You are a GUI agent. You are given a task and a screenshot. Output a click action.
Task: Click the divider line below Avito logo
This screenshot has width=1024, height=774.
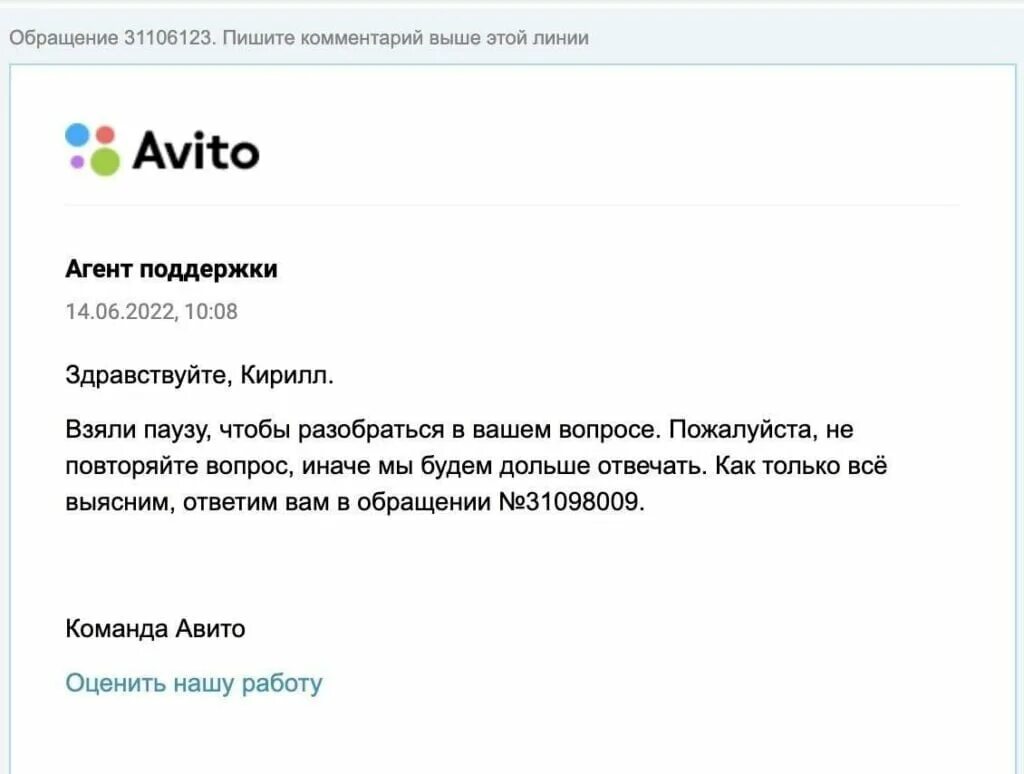click(x=512, y=205)
